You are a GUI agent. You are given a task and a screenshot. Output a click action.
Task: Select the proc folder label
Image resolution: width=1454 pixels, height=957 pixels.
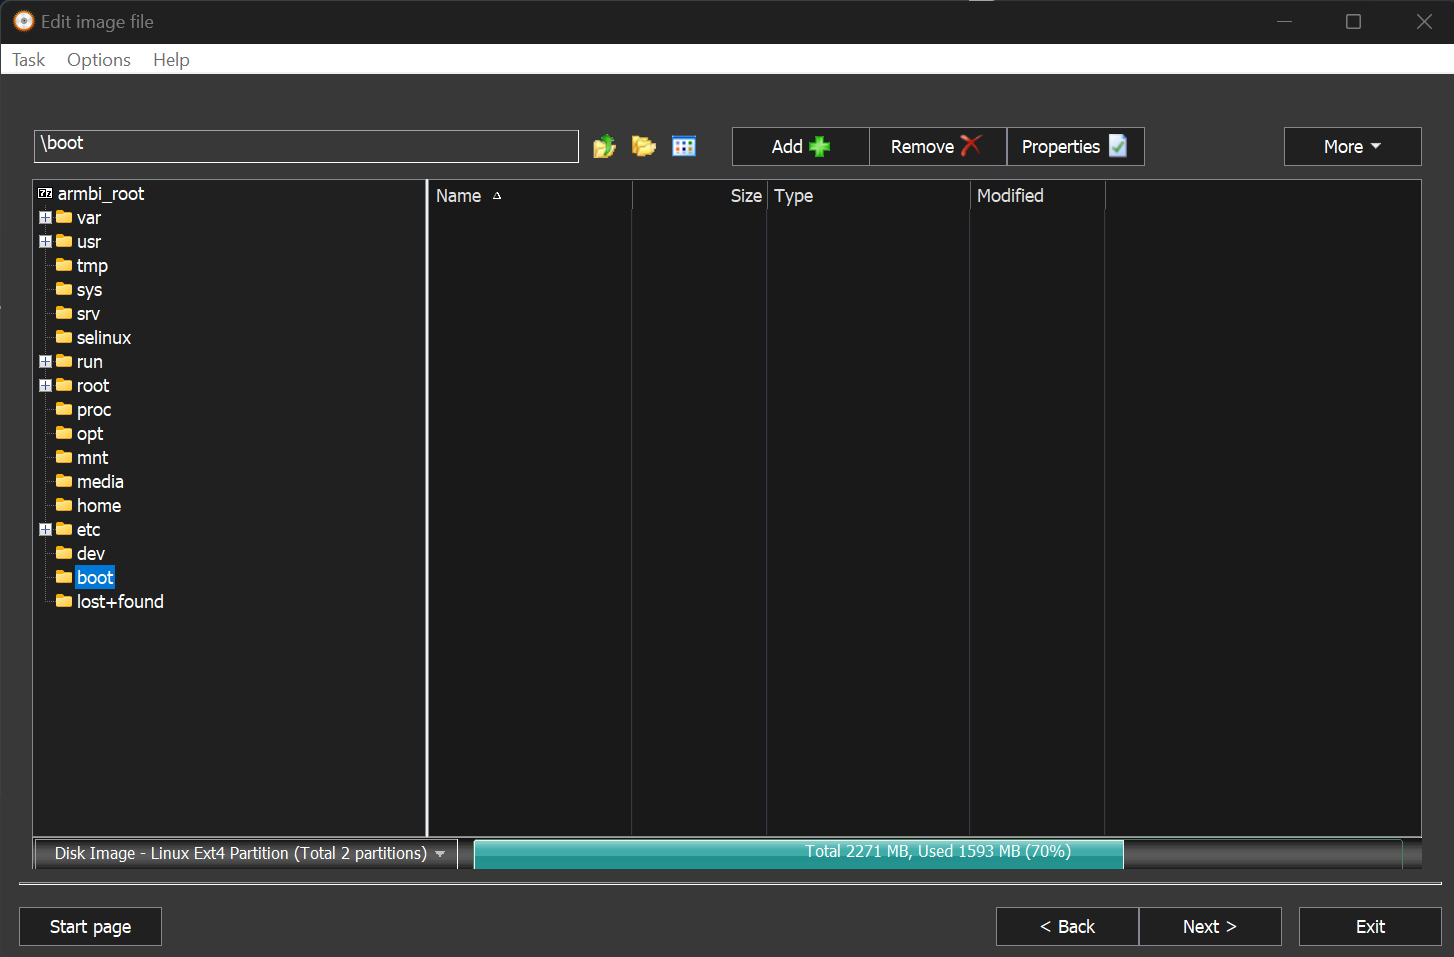pos(94,409)
